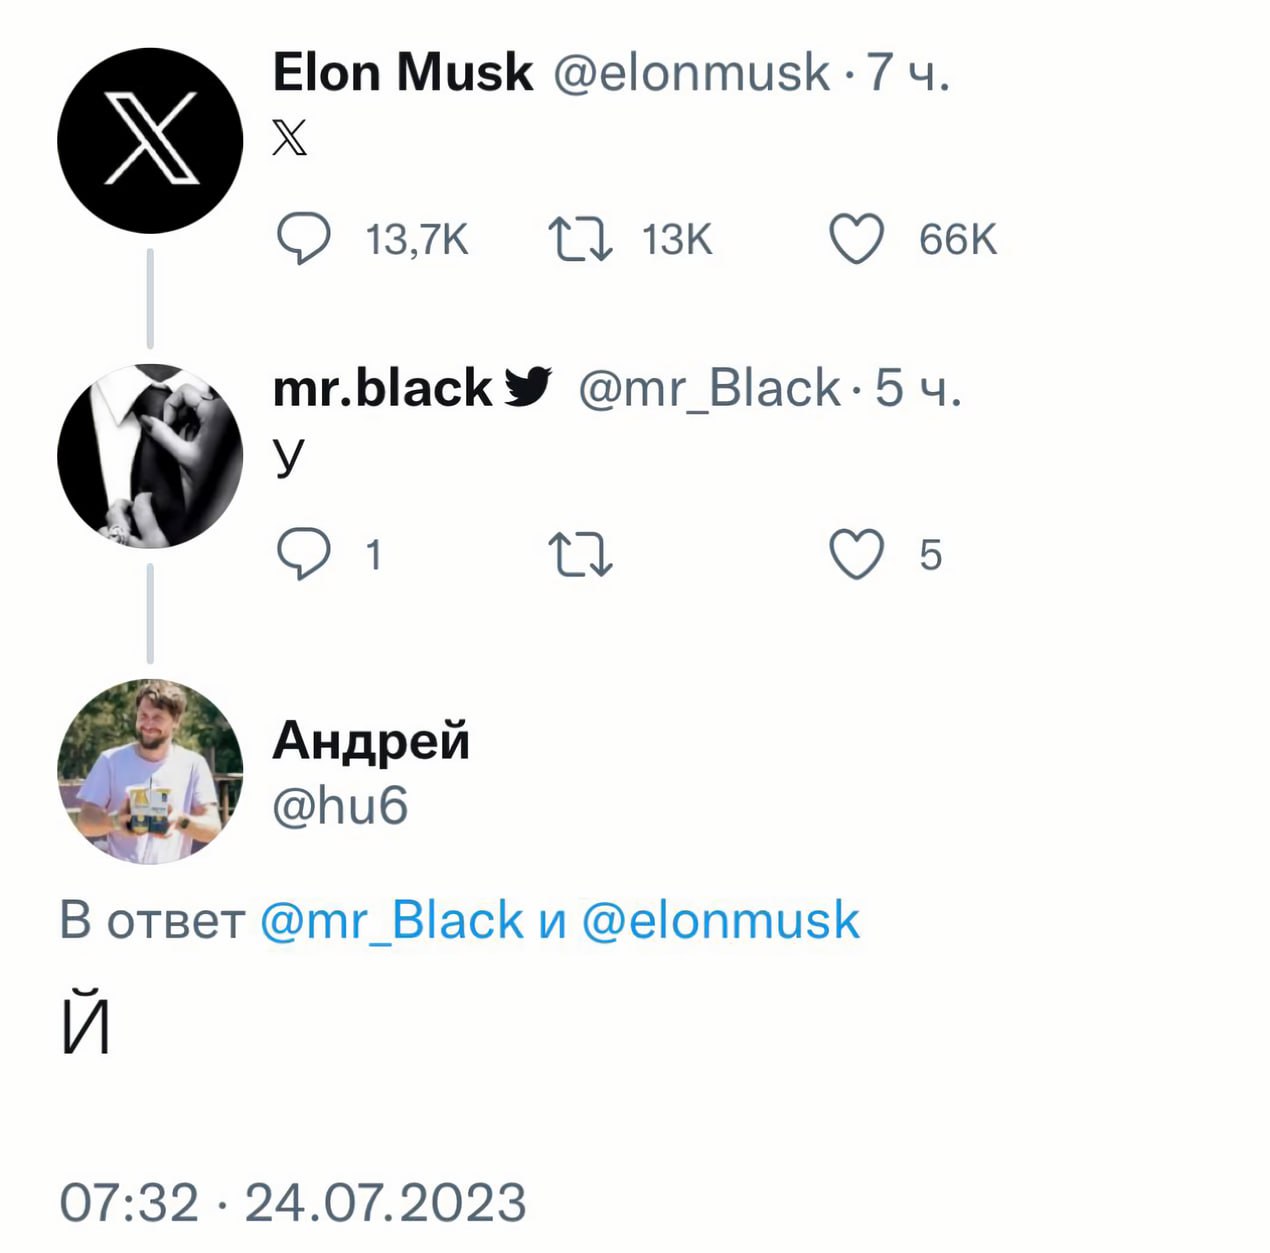Follow the @elonmusk mention in the reply line
1270x1253 pixels.
(x=720, y=921)
